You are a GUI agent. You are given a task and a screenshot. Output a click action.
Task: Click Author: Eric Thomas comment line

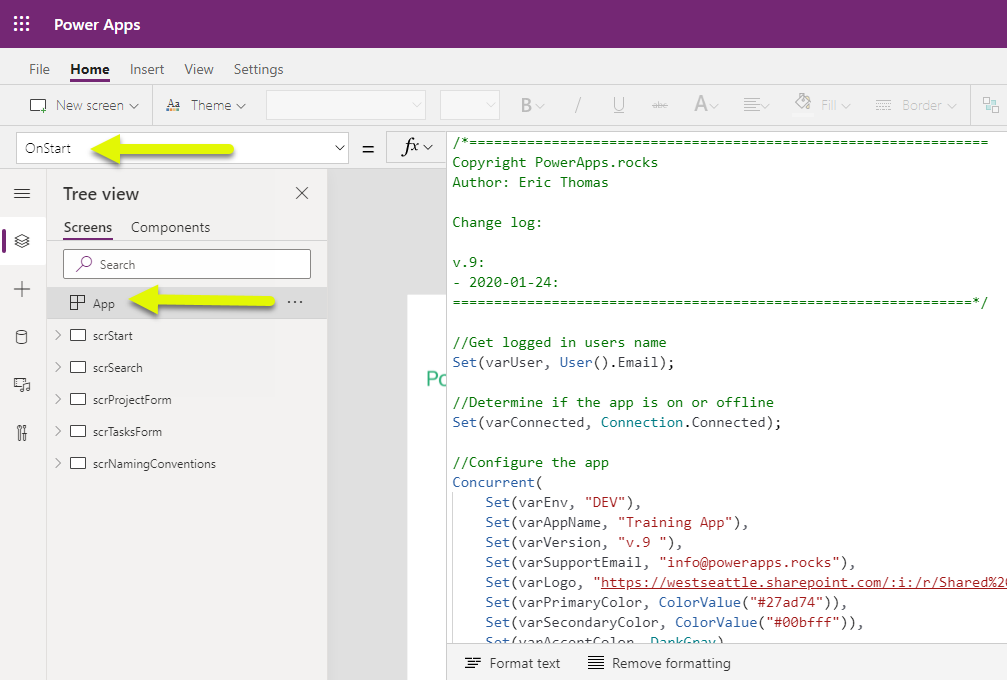click(530, 182)
